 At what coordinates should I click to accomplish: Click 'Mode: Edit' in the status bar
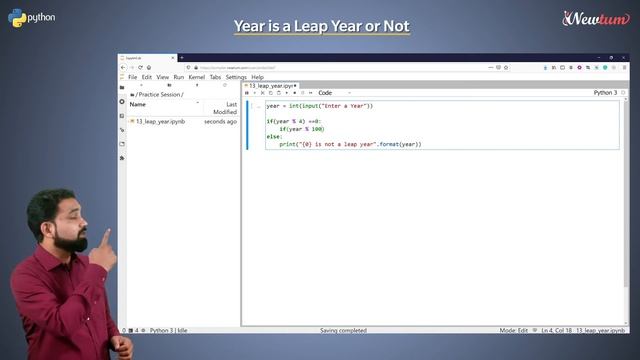[x=513, y=331]
